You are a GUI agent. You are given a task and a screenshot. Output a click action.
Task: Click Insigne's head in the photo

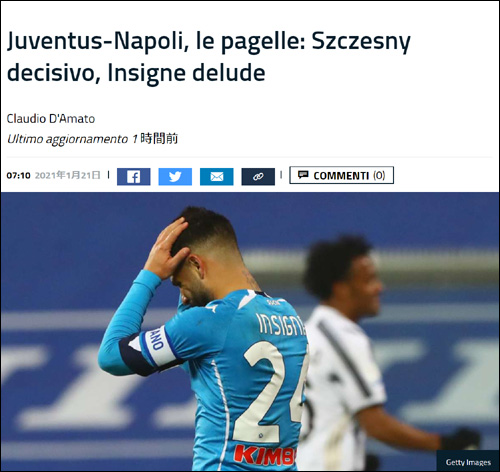(203, 253)
